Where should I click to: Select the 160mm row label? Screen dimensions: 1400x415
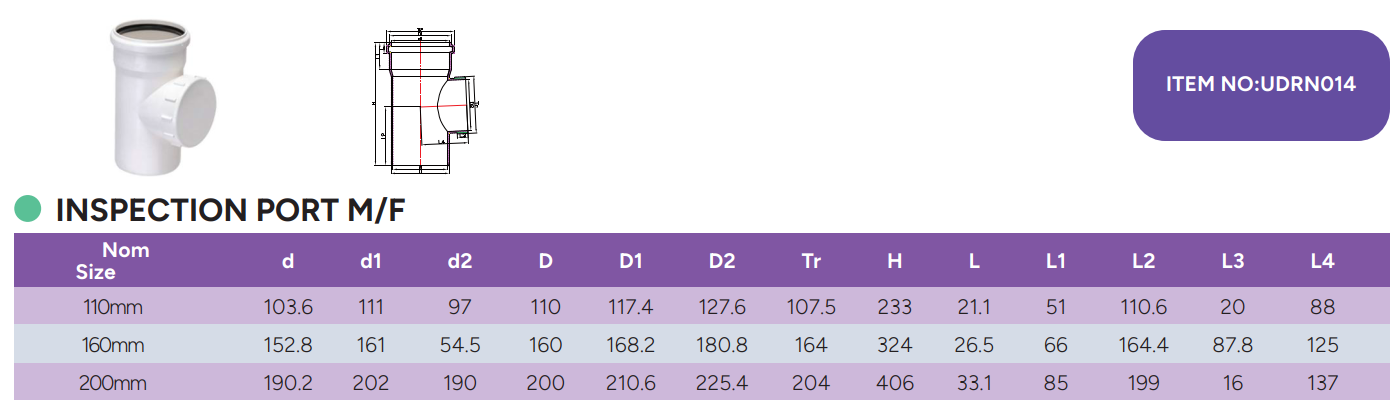115,346
